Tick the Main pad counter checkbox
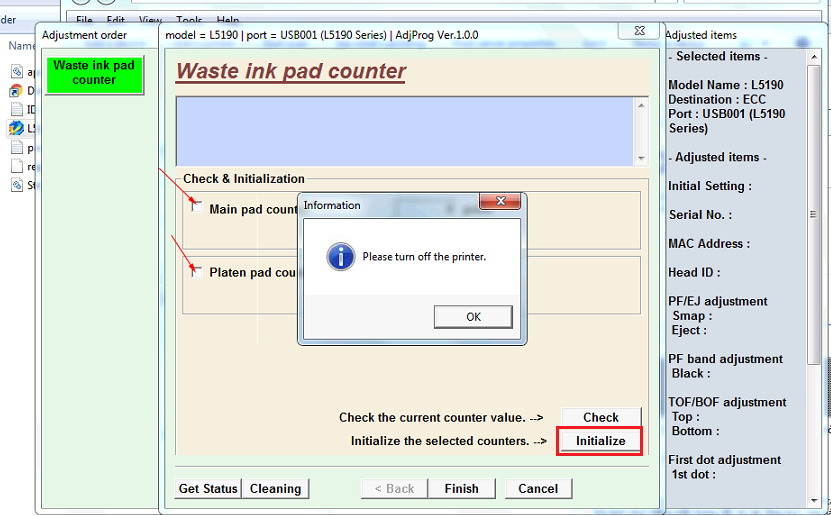The image size is (831, 515). pyautogui.click(x=197, y=207)
